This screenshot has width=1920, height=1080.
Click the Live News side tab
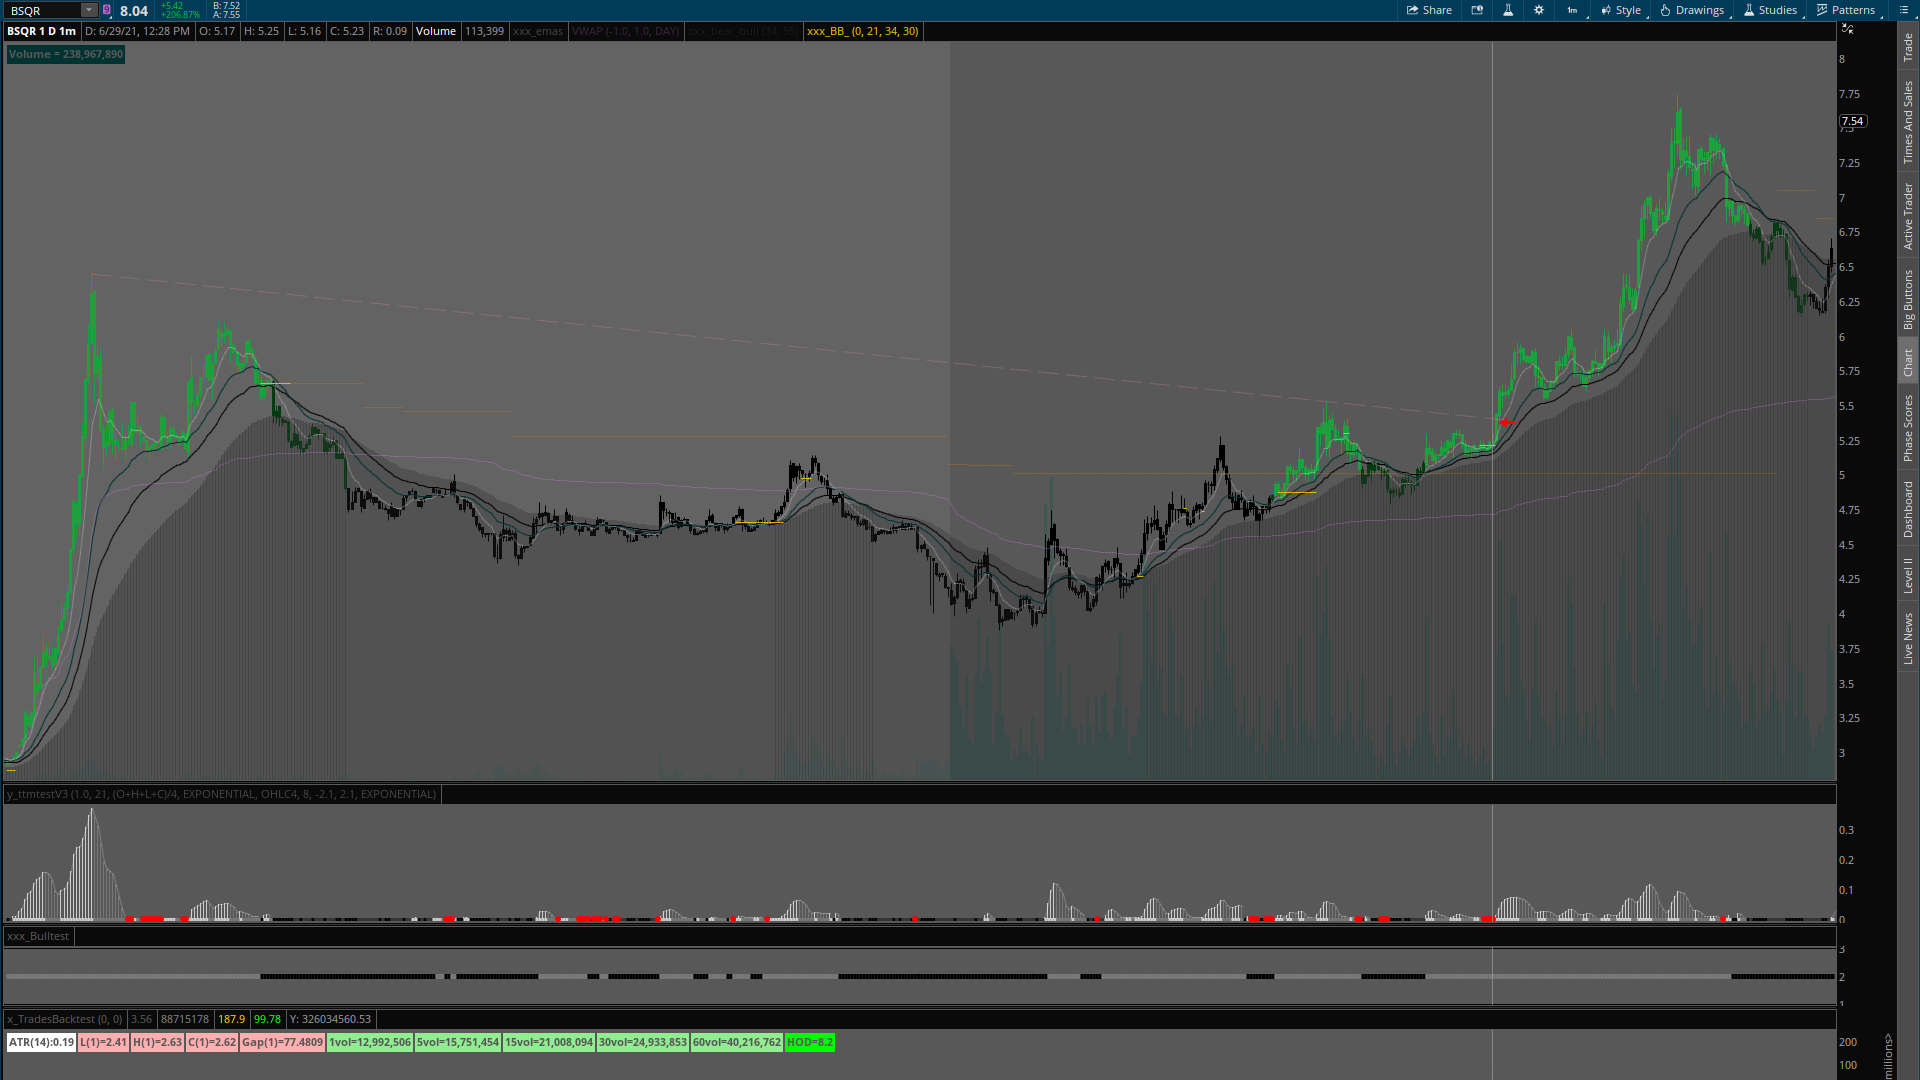click(x=1908, y=638)
